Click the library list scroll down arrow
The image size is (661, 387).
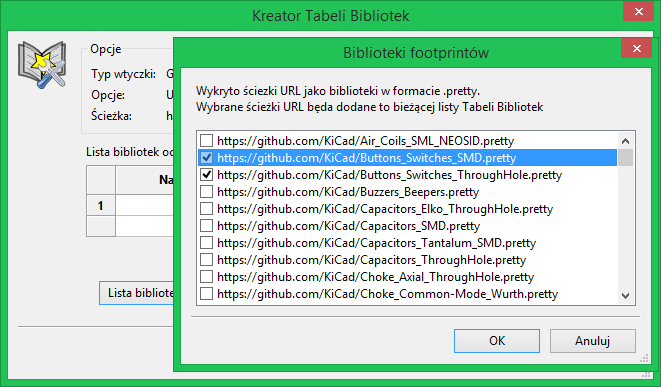coord(626,296)
